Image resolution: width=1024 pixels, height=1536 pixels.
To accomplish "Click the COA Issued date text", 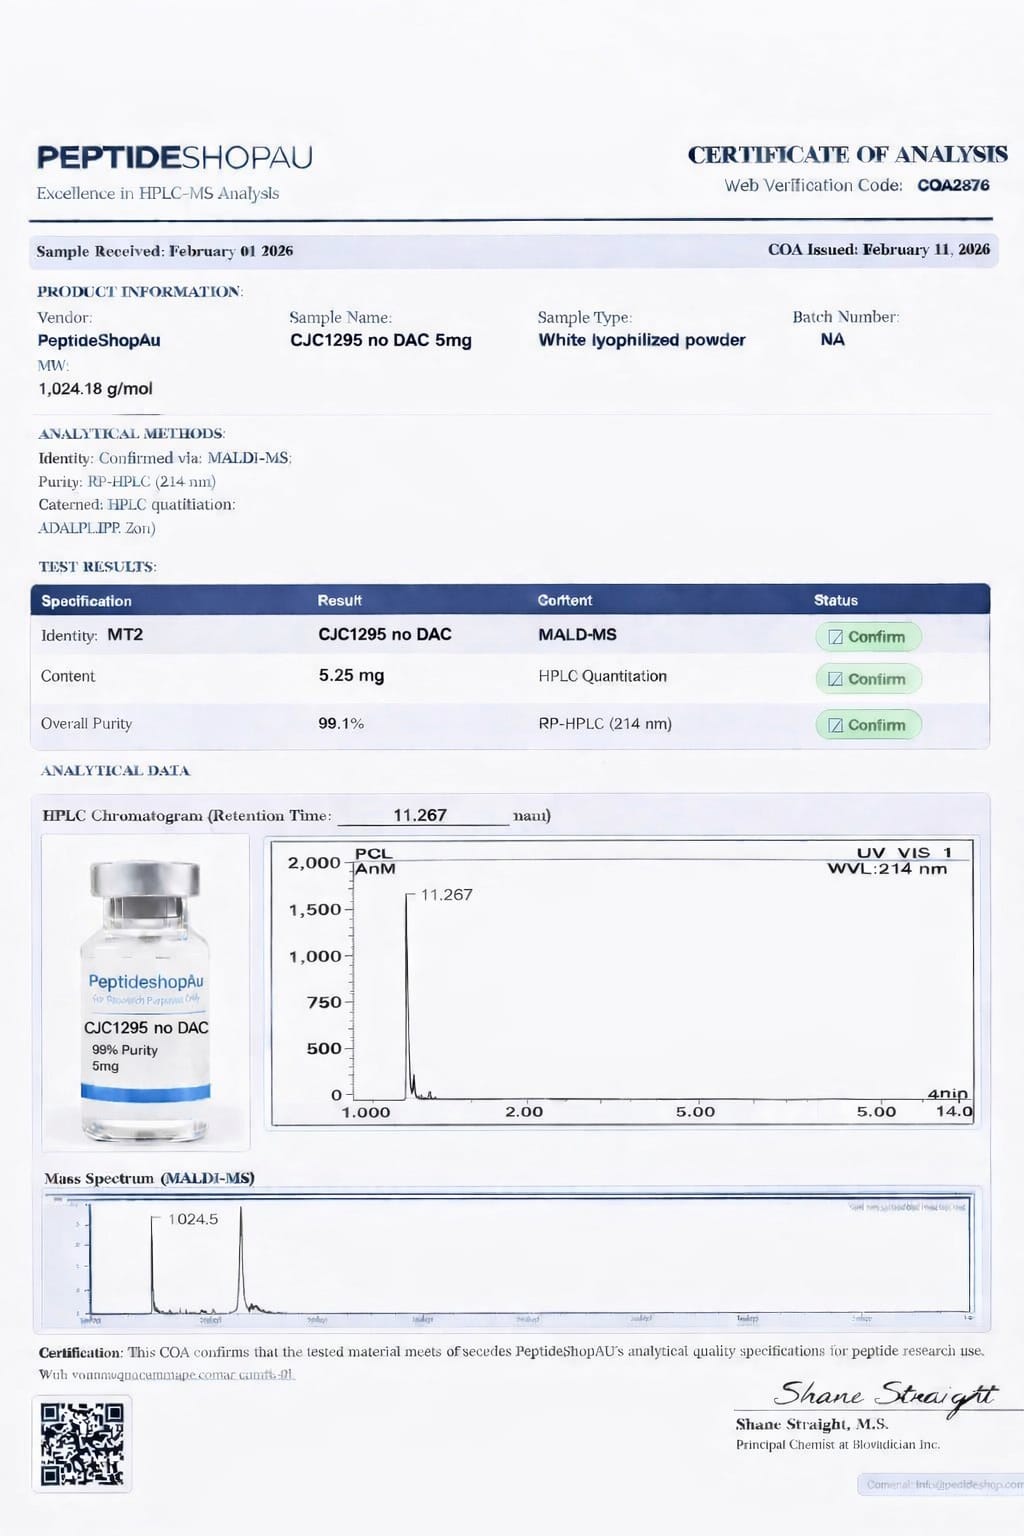I will point(879,249).
